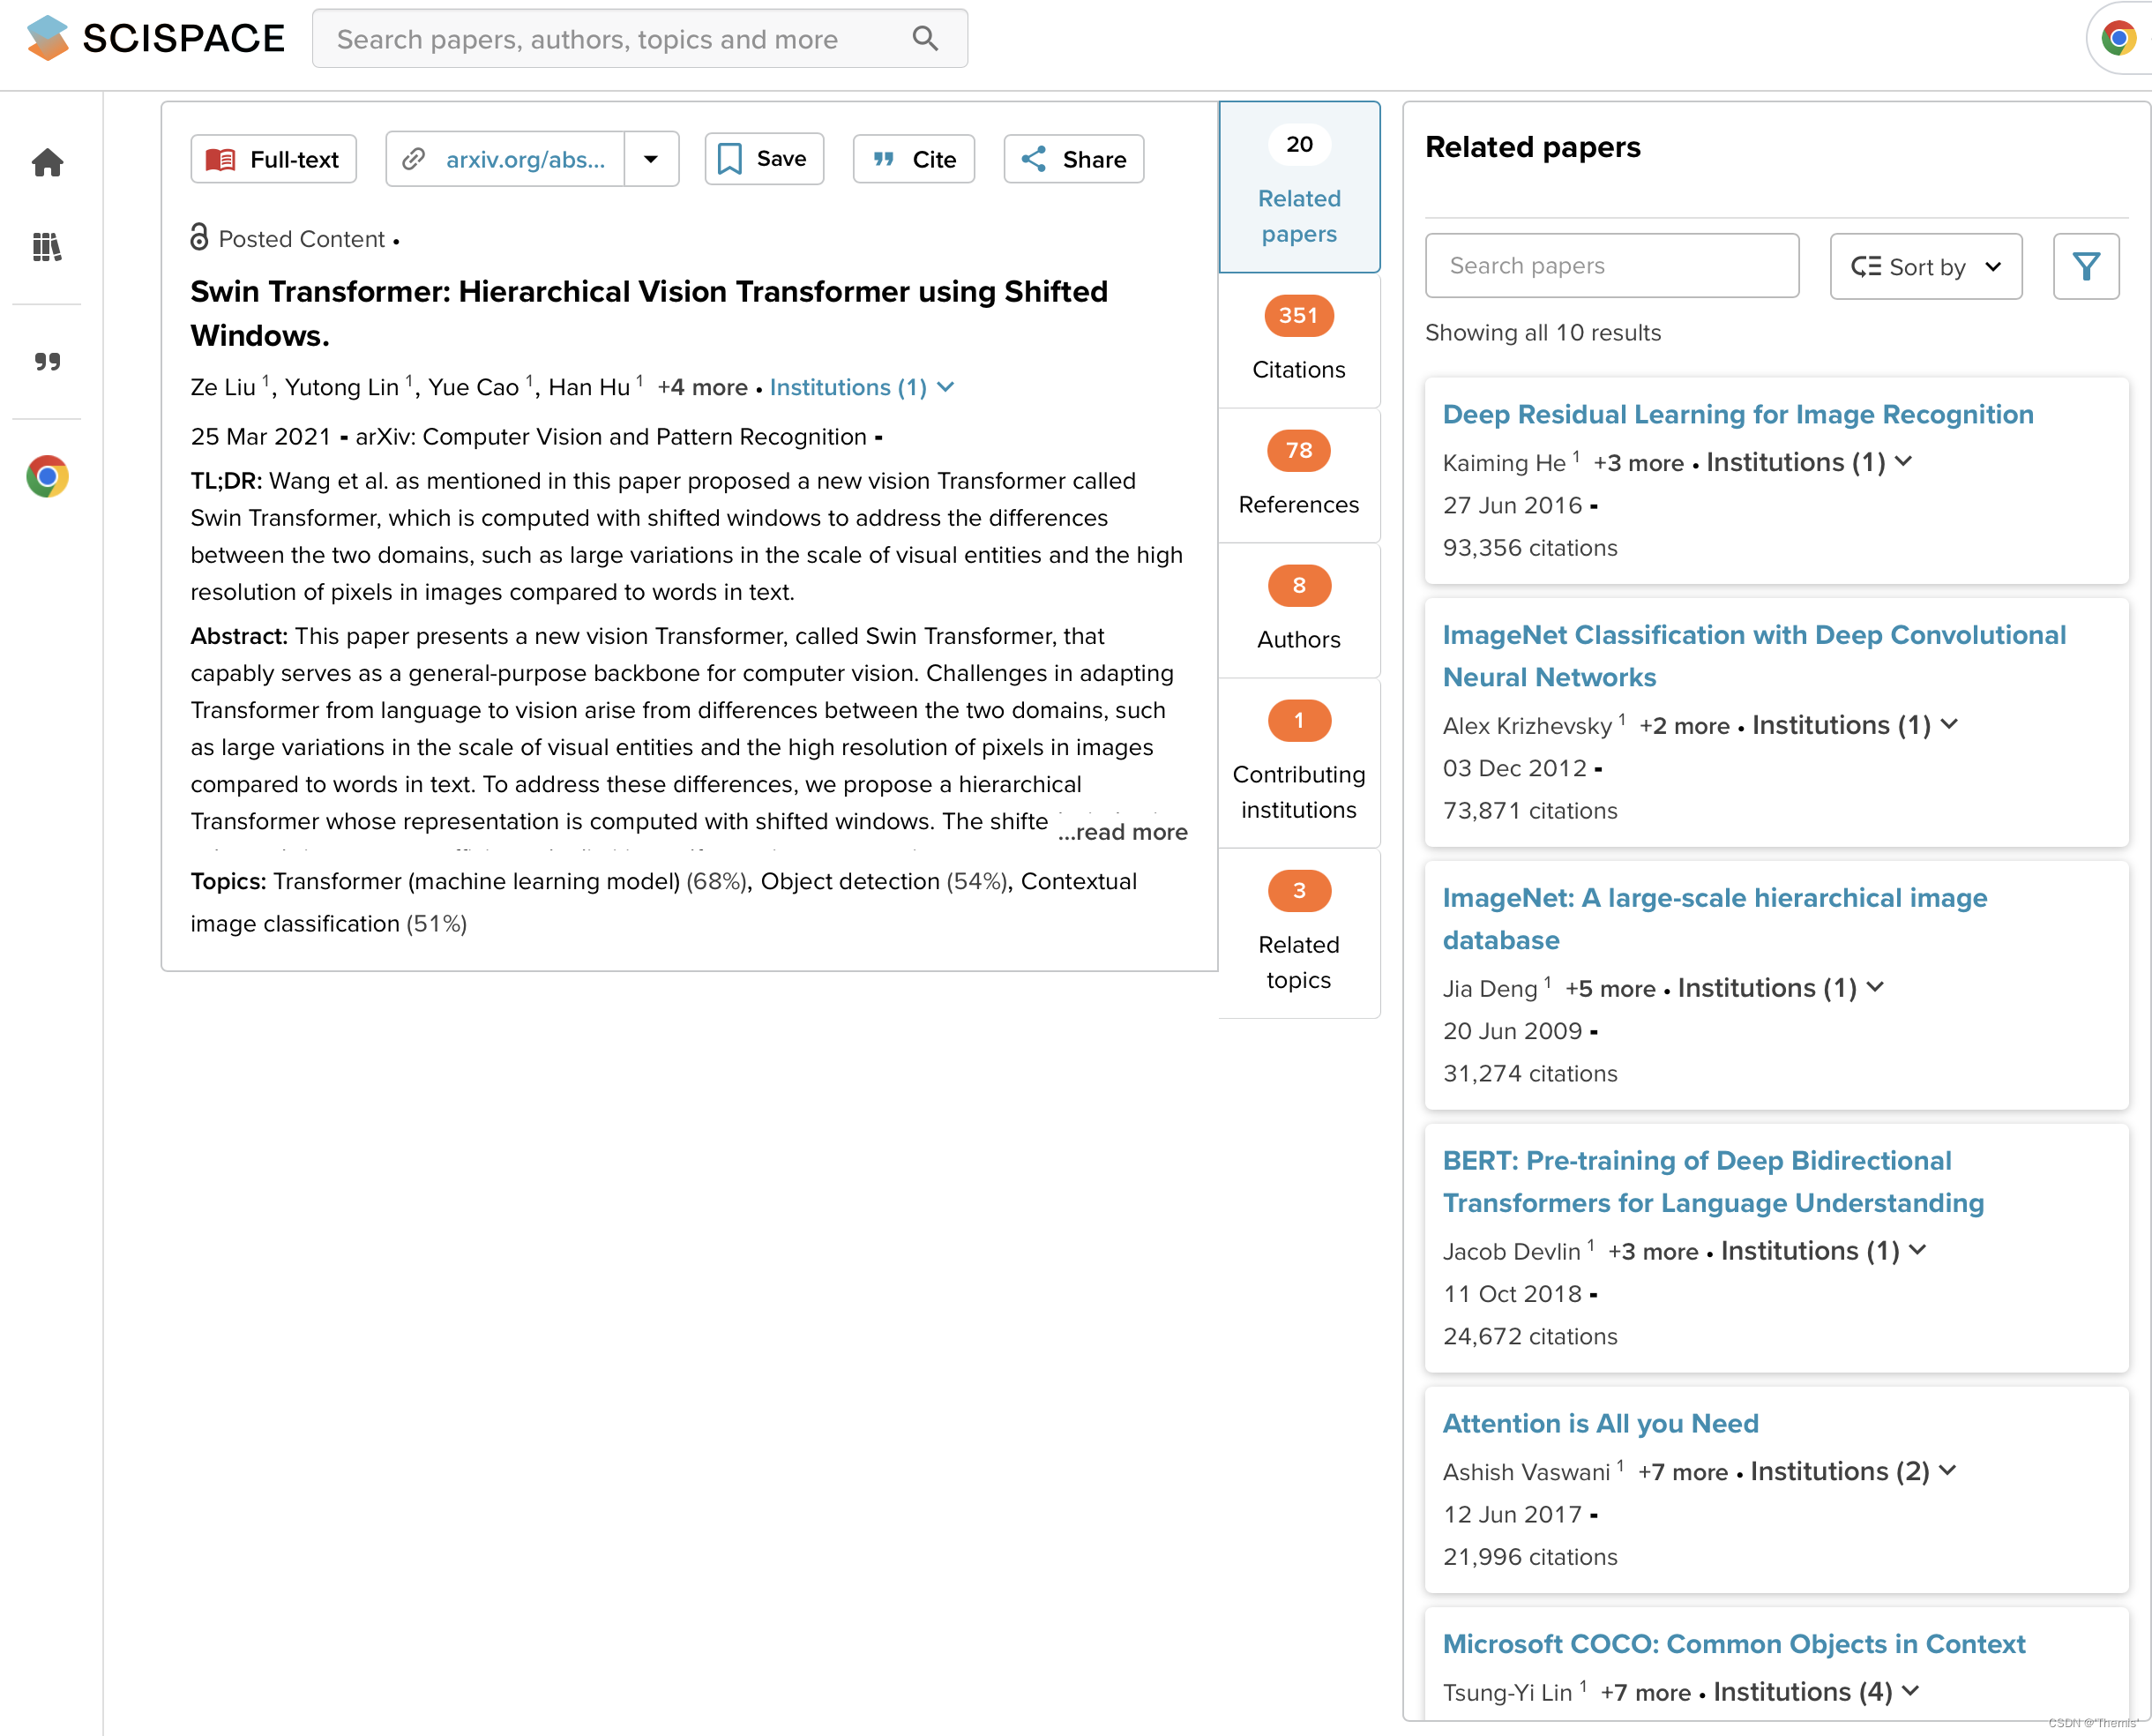This screenshot has width=2152, height=1736.
Task: Click the Chrome icon in left sidebar
Action: [47, 476]
